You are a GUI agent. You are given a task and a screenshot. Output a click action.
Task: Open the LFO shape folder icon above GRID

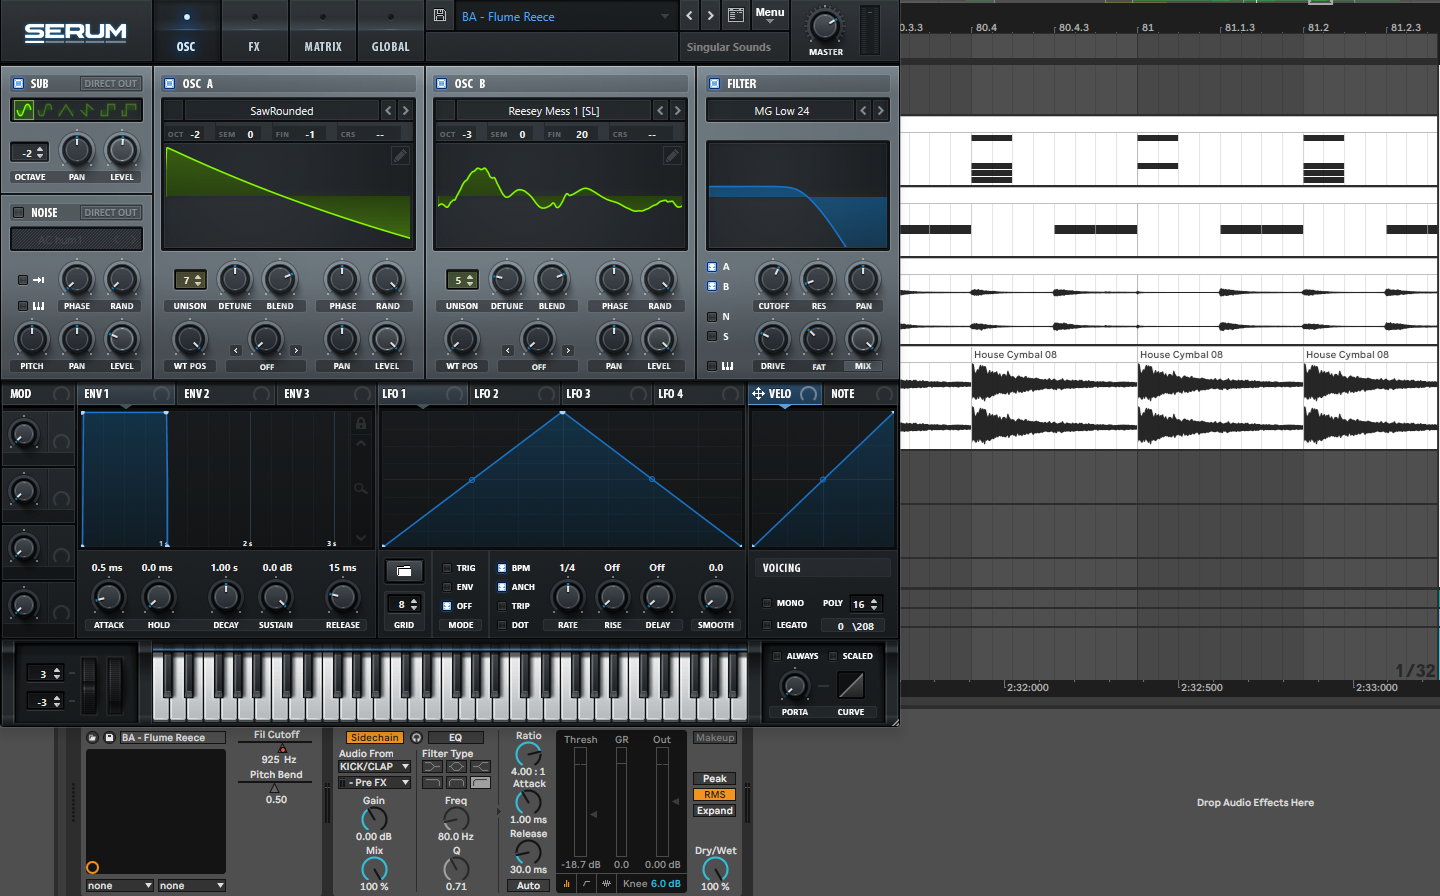point(403,570)
